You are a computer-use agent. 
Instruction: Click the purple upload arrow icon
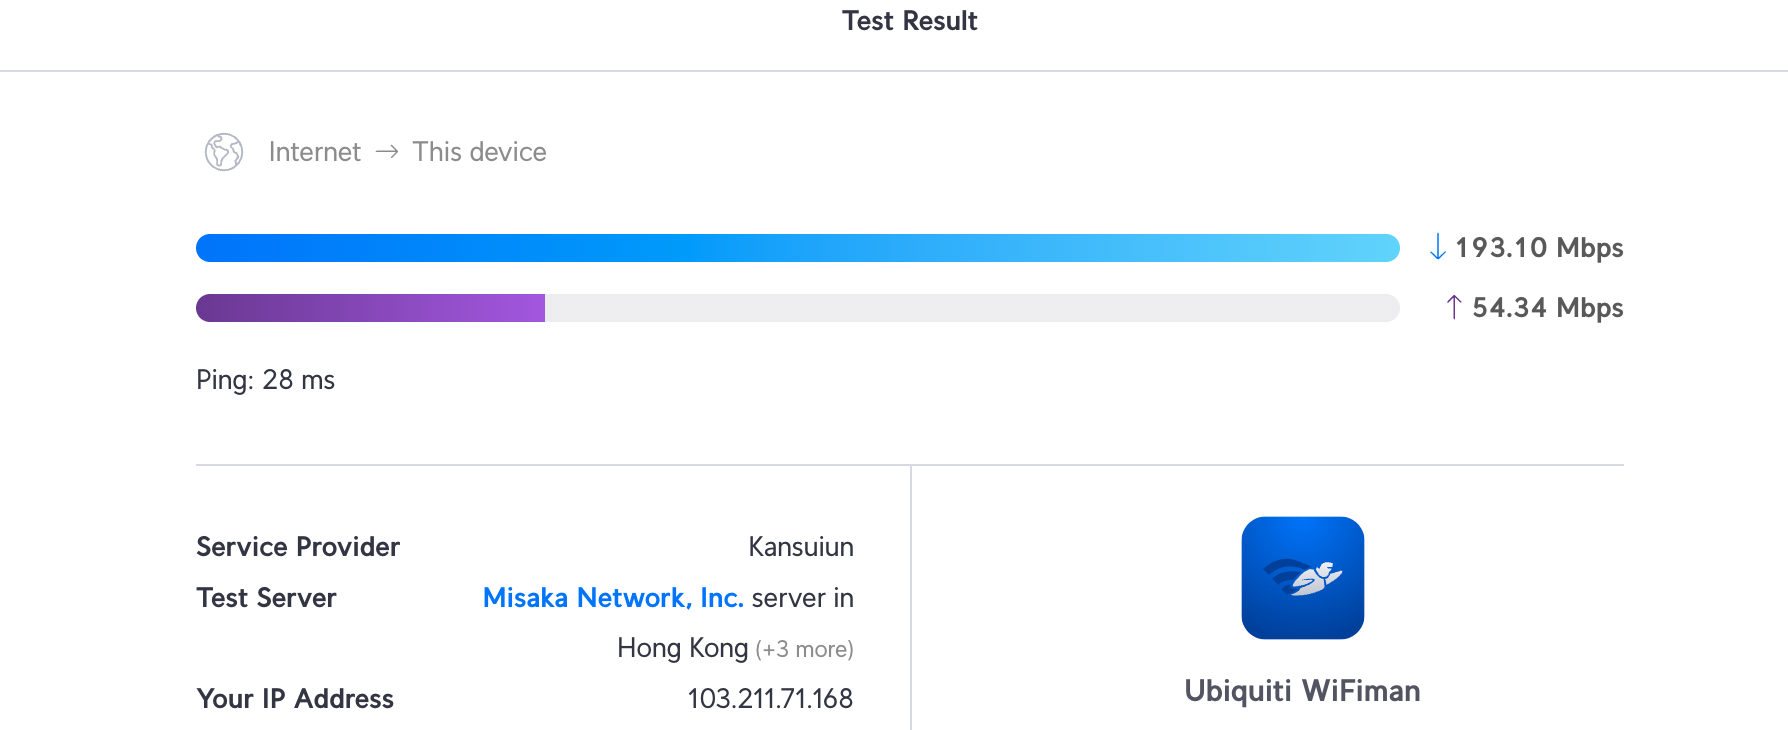[x=1454, y=307]
